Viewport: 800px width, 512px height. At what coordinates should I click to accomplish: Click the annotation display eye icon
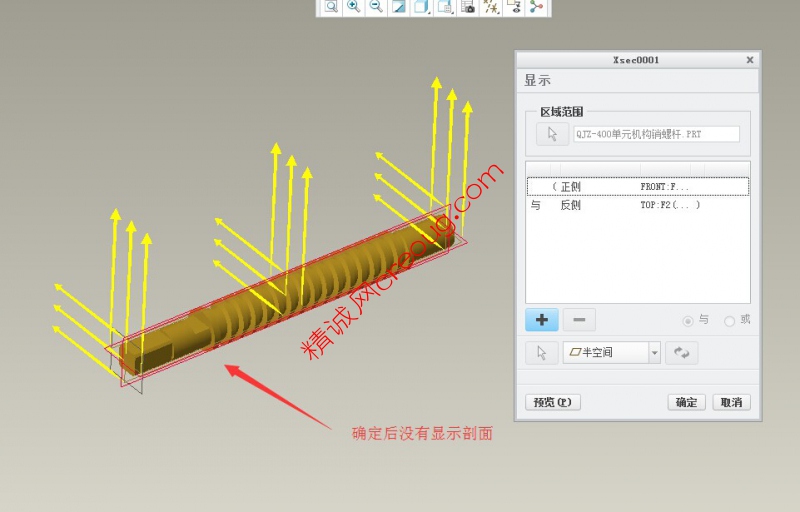pos(514,7)
